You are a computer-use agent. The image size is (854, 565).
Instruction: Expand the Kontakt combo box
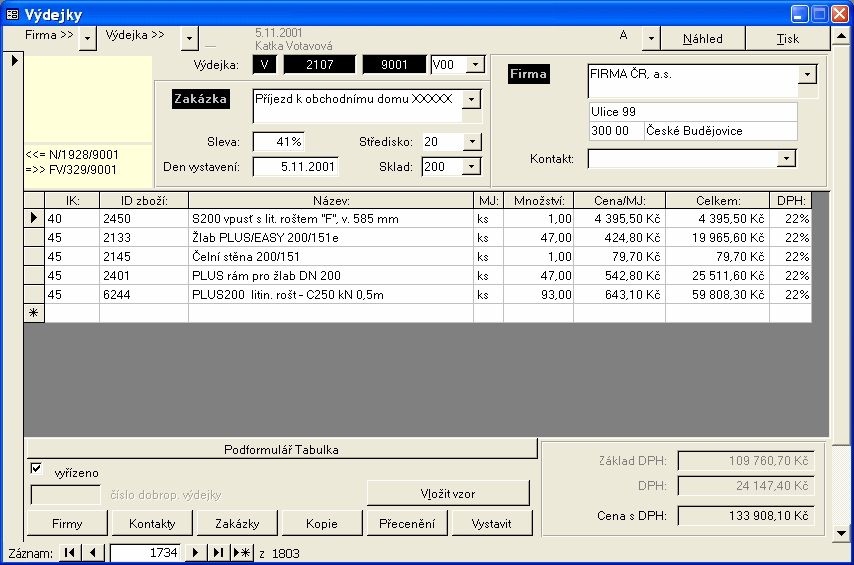point(786,159)
